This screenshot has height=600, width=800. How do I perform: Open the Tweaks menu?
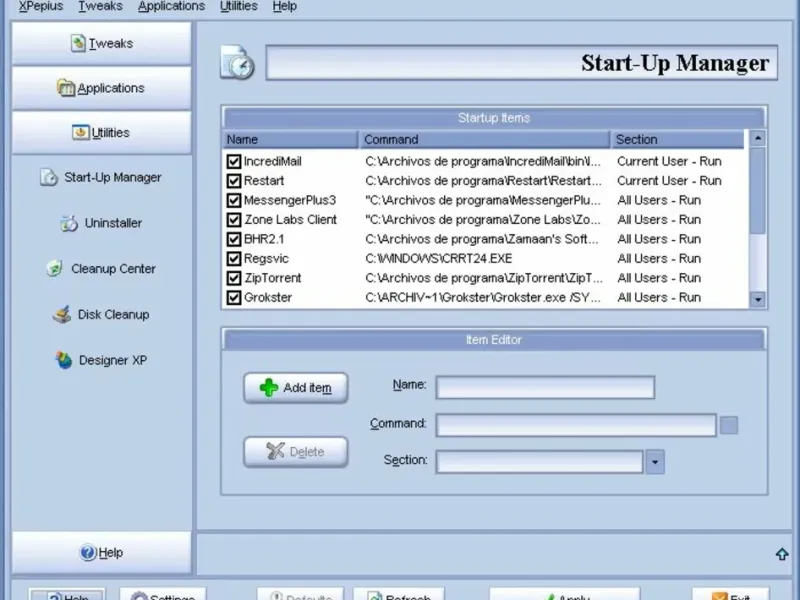pos(100,6)
